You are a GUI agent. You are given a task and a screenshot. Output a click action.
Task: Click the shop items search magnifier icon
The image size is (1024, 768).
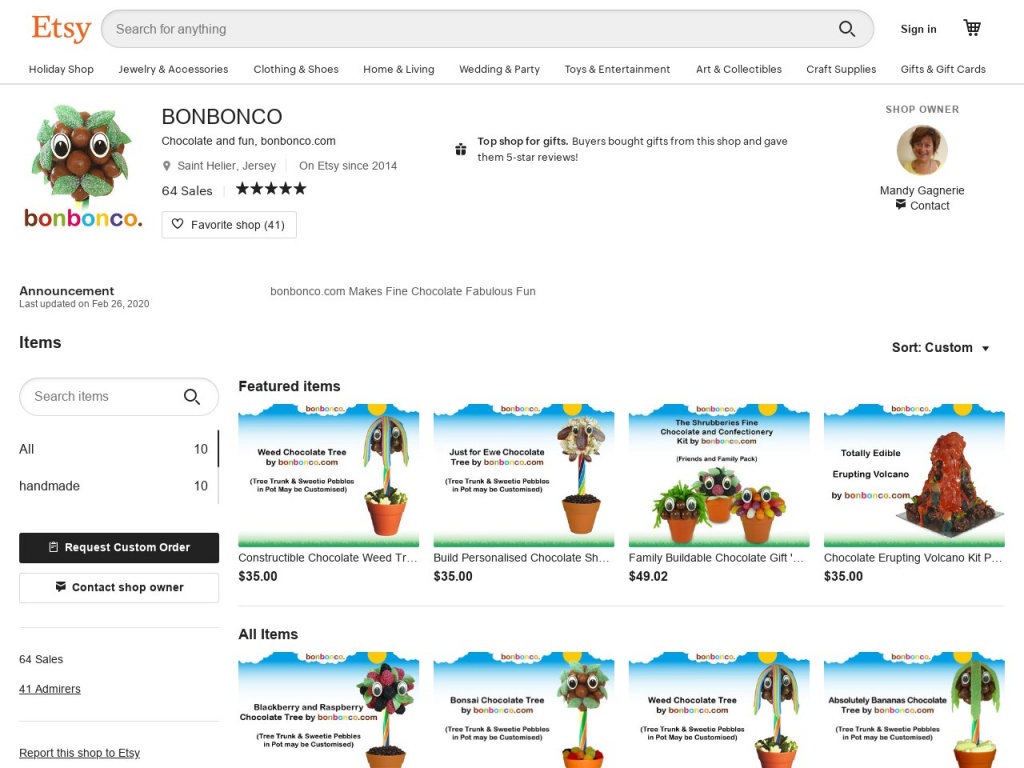coord(192,397)
